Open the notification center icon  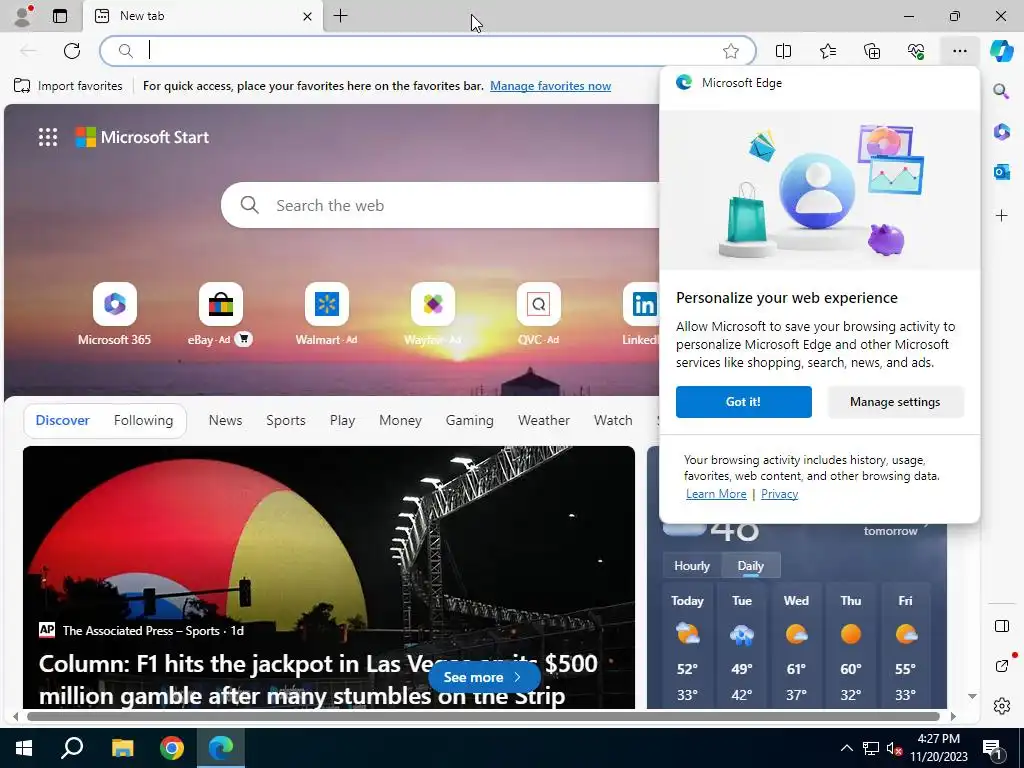(992, 748)
